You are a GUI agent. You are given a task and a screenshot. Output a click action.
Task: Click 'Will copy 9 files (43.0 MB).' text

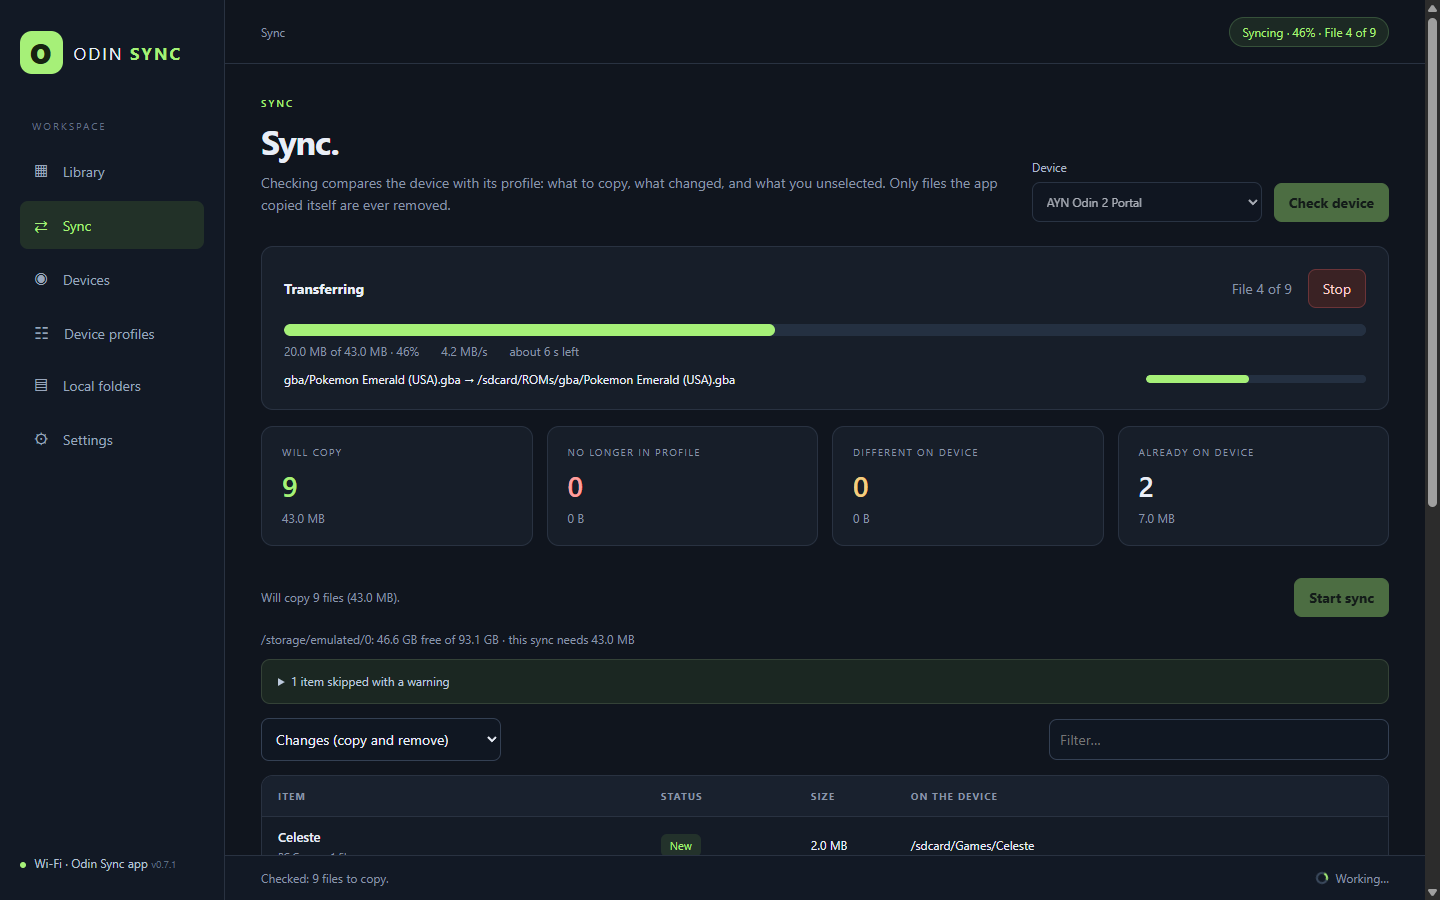(x=330, y=598)
